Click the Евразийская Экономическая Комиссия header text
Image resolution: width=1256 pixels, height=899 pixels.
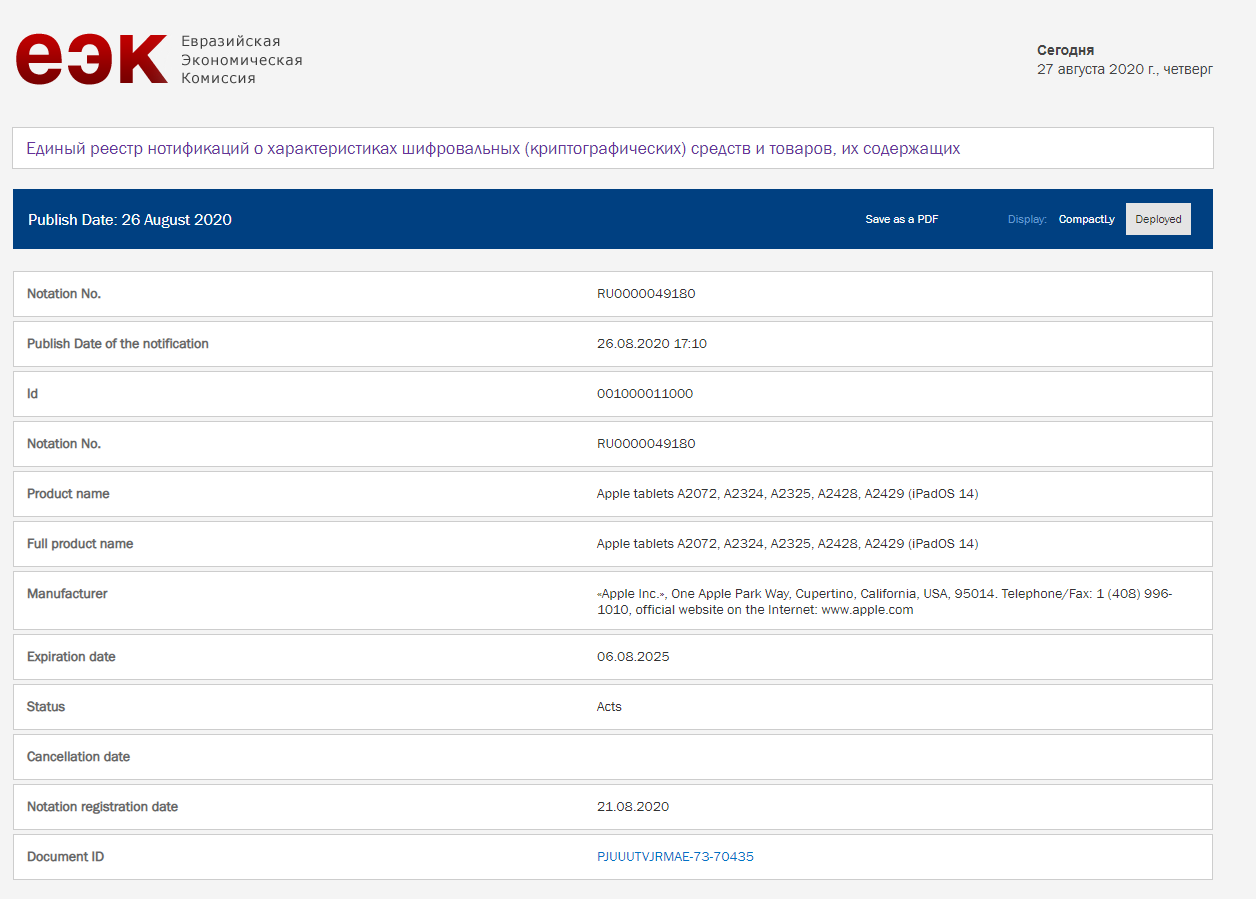(241, 59)
